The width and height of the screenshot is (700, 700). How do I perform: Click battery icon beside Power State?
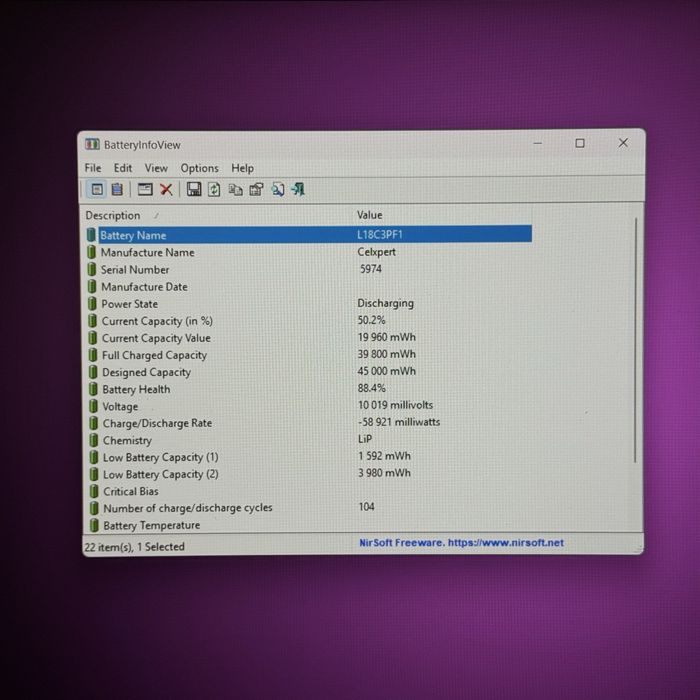[92, 304]
